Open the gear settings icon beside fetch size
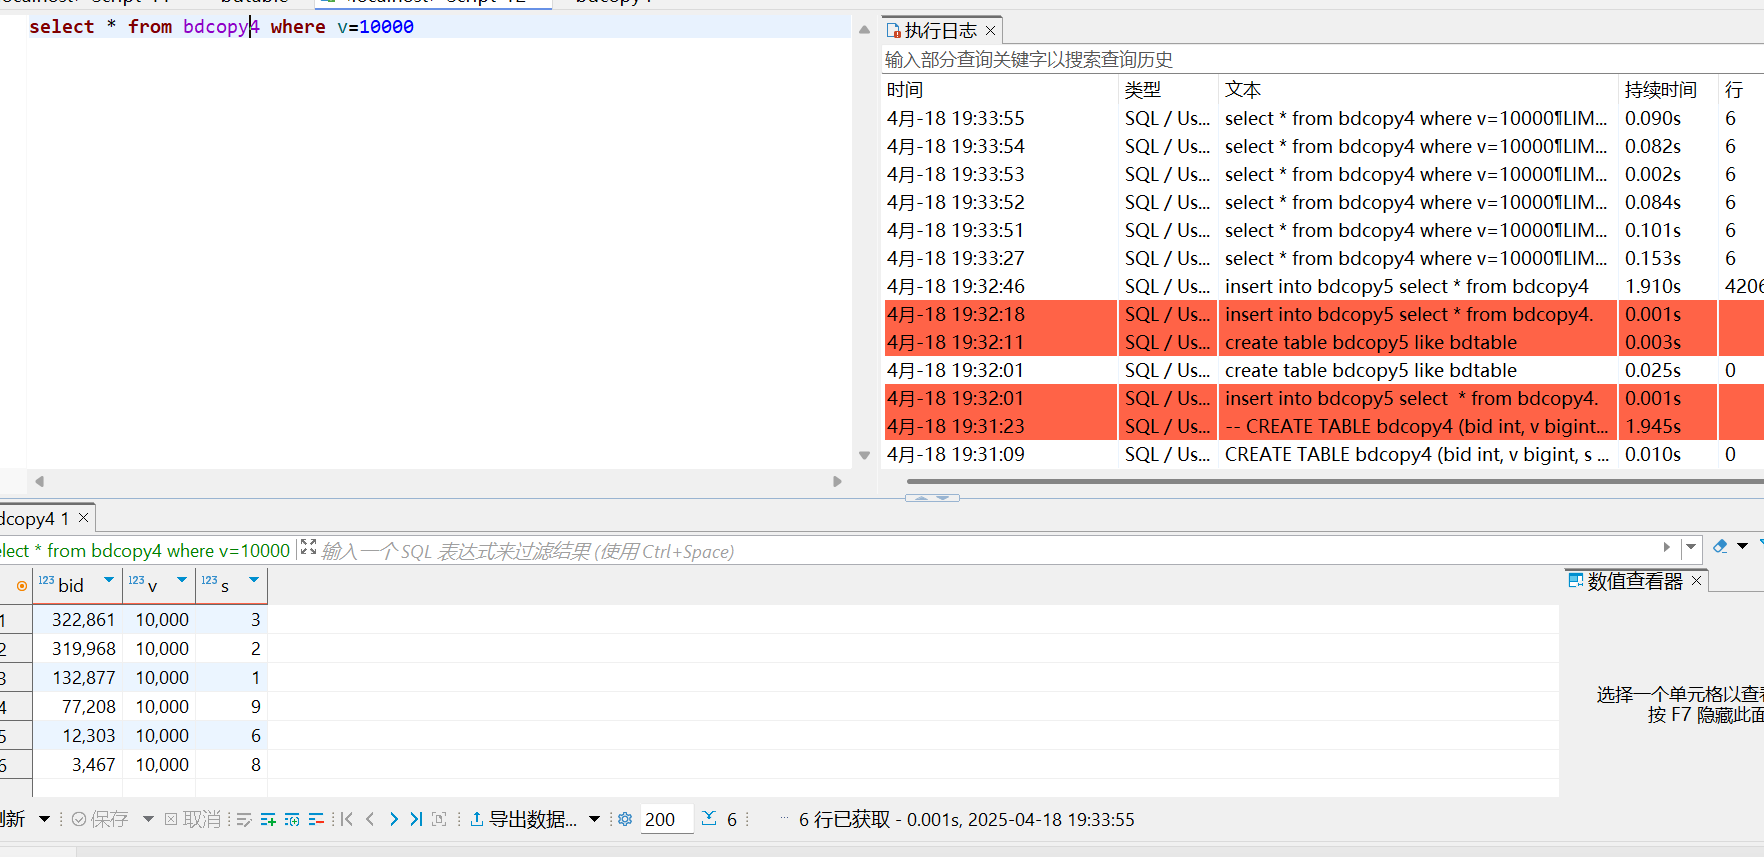This screenshot has width=1764, height=857. pyautogui.click(x=625, y=819)
